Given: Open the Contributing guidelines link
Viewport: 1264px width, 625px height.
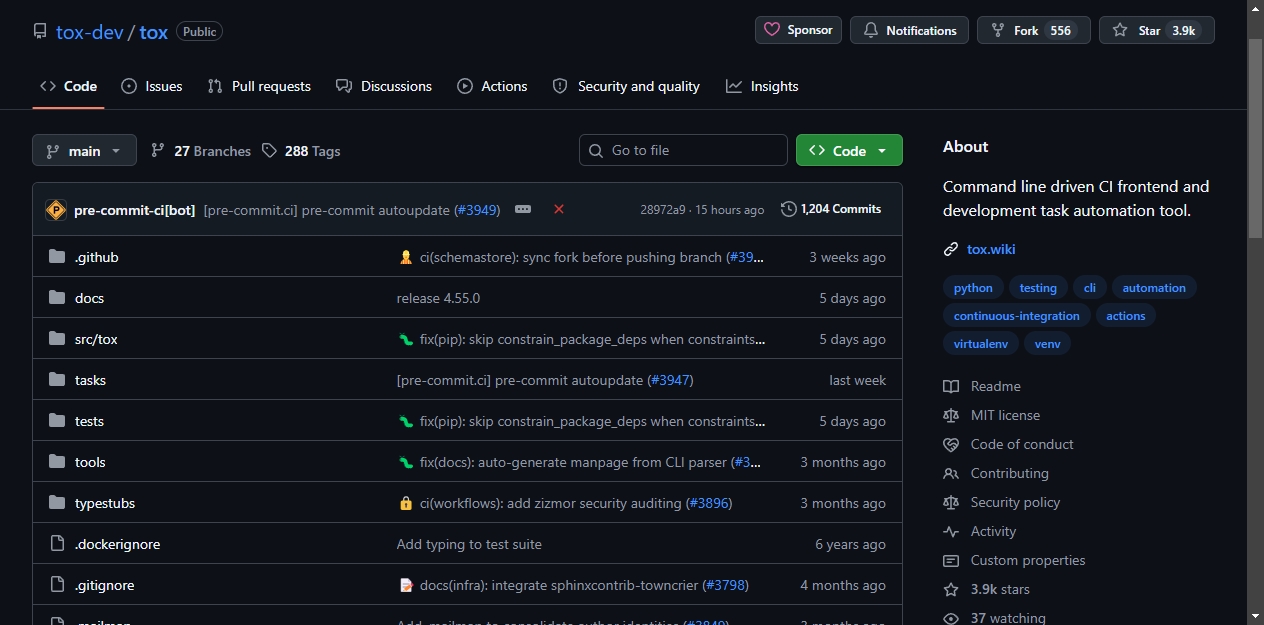Looking at the screenshot, I should point(995,473).
